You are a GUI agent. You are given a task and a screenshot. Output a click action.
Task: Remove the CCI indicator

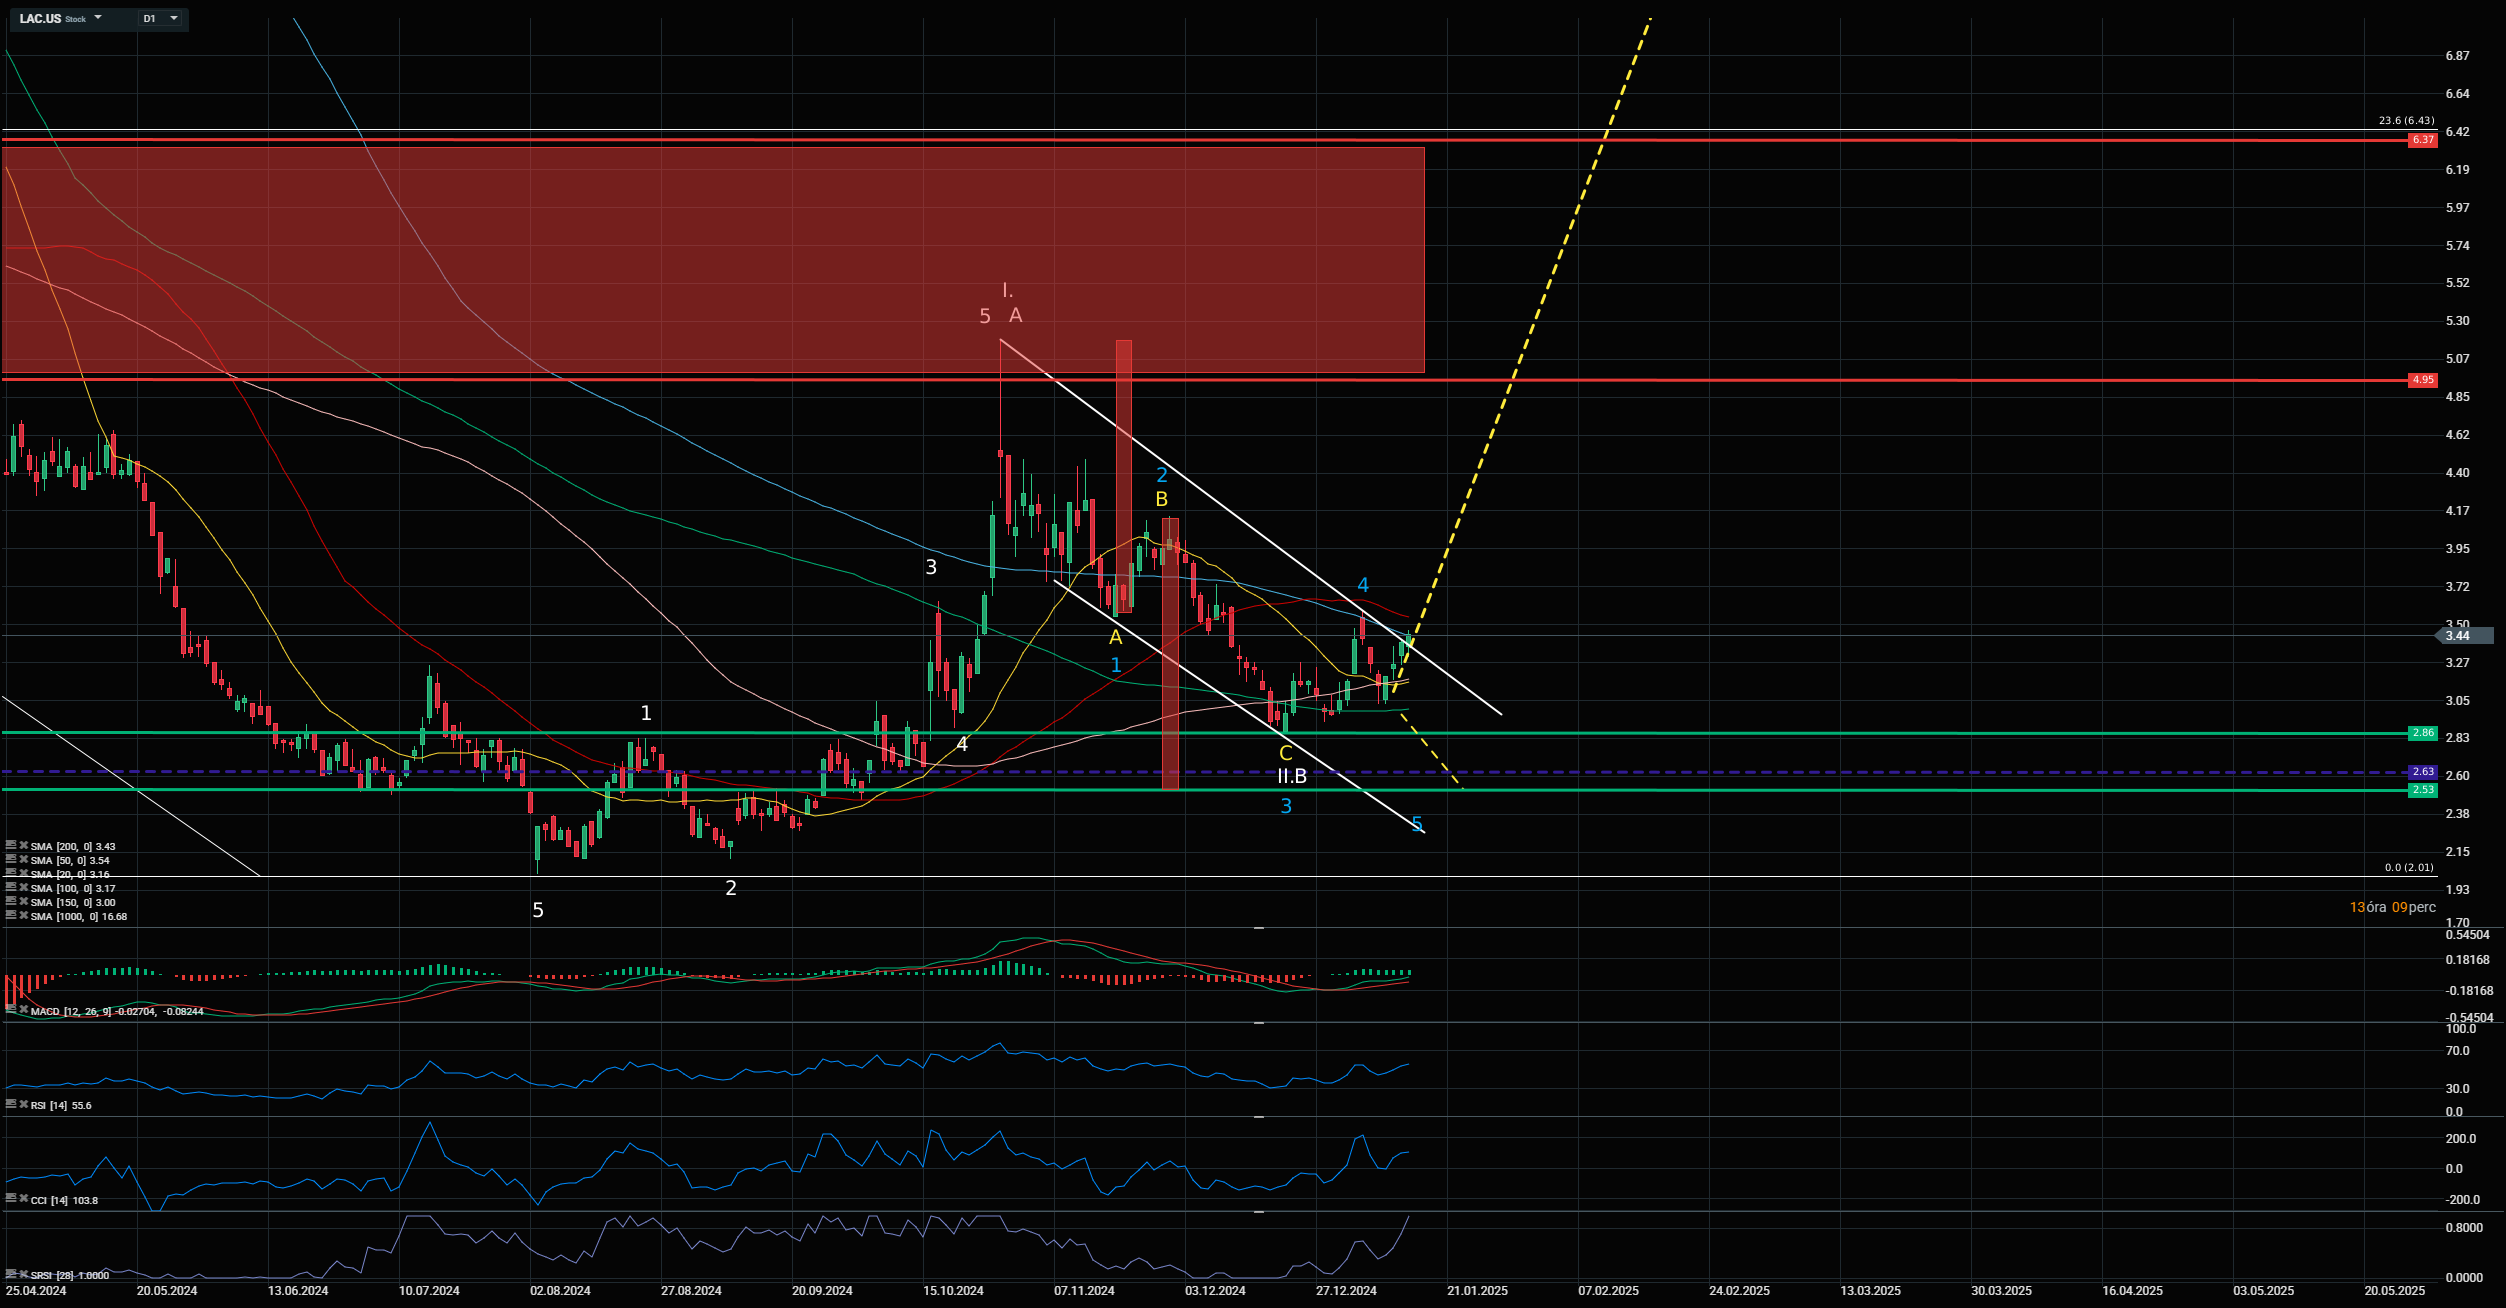23,1200
